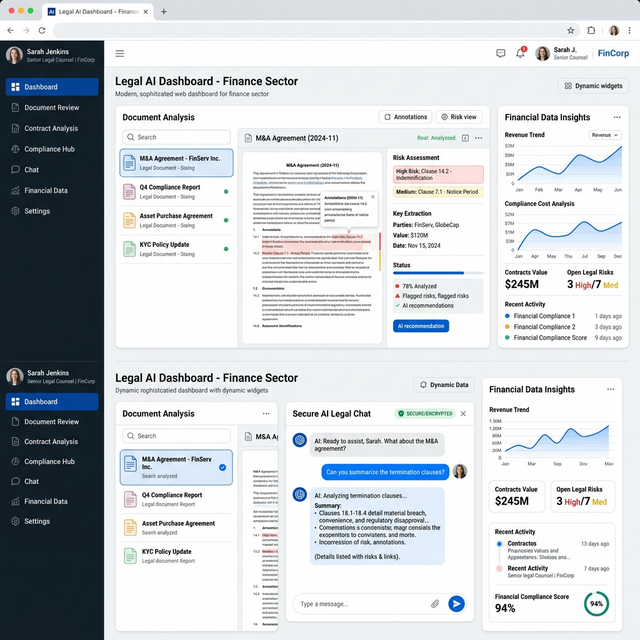Open Asset Purchase Agreement labeled Searh analyzed
Screen dimensions: 640x640
coord(176,527)
